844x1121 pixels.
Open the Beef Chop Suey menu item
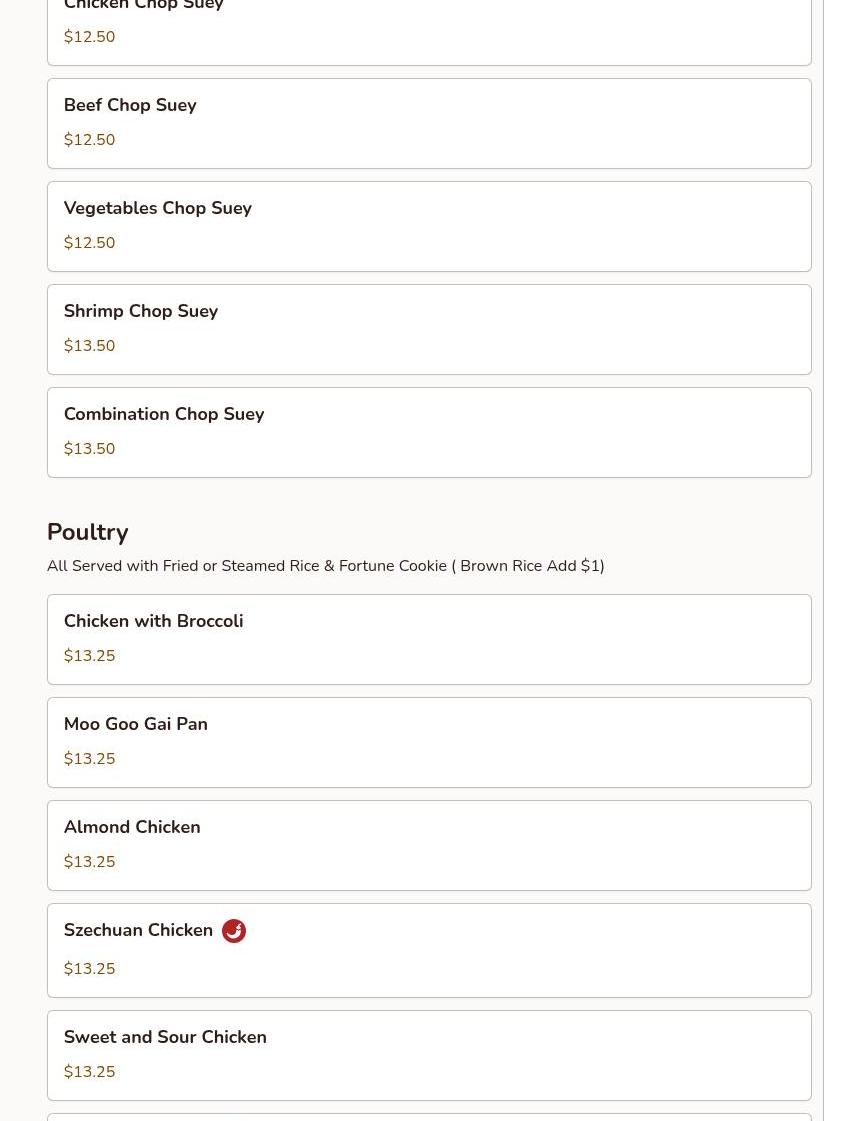pyautogui.click(x=429, y=124)
